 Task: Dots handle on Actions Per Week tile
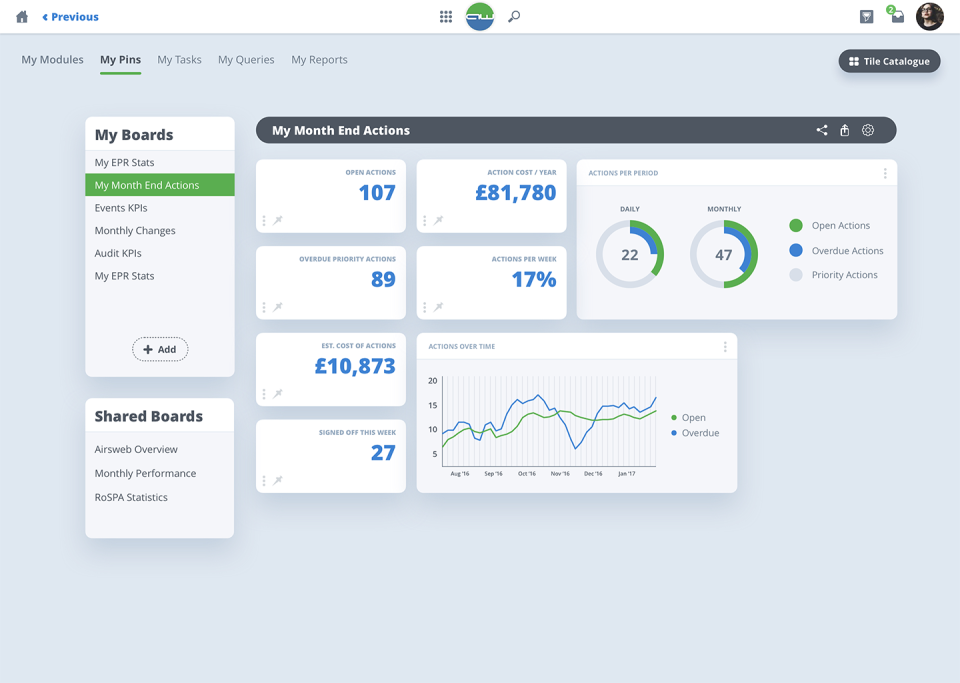[424, 307]
